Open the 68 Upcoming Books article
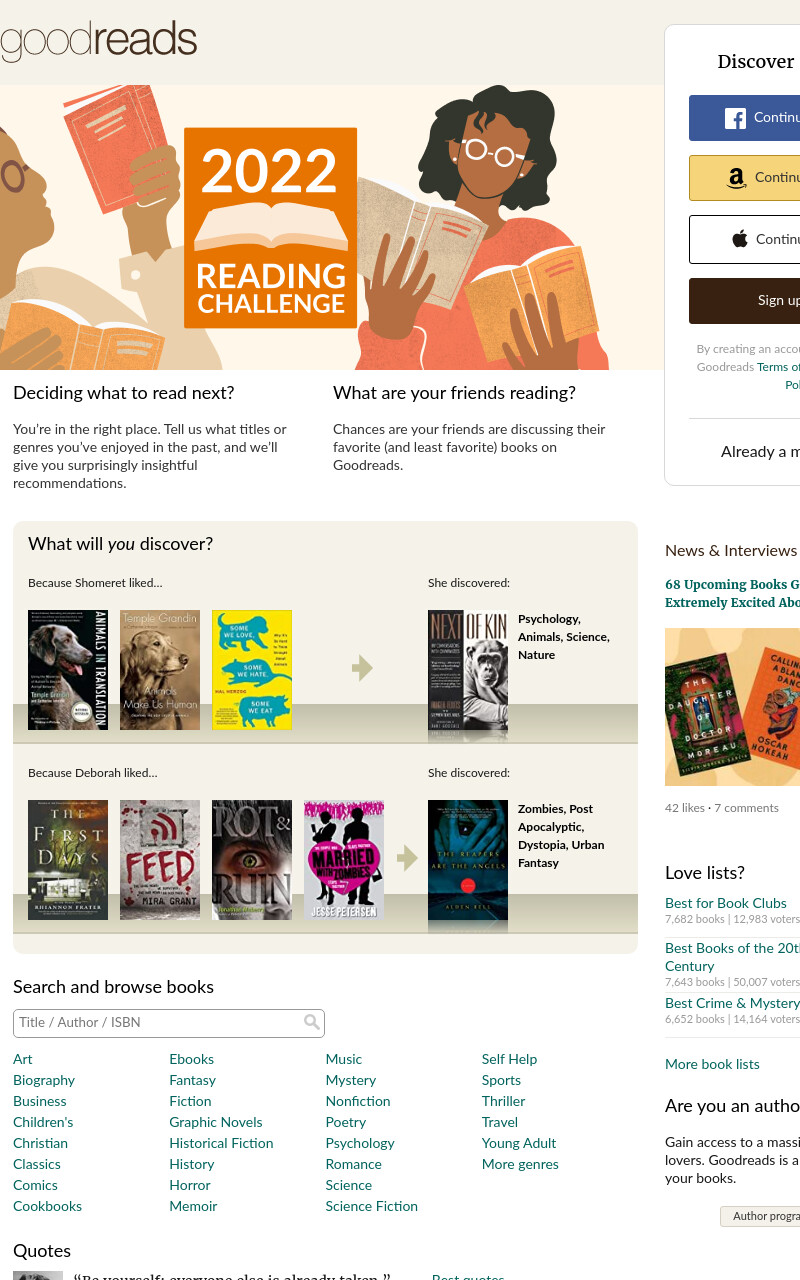The height and width of the screenshot is (1280, 800). pos(732,593)
